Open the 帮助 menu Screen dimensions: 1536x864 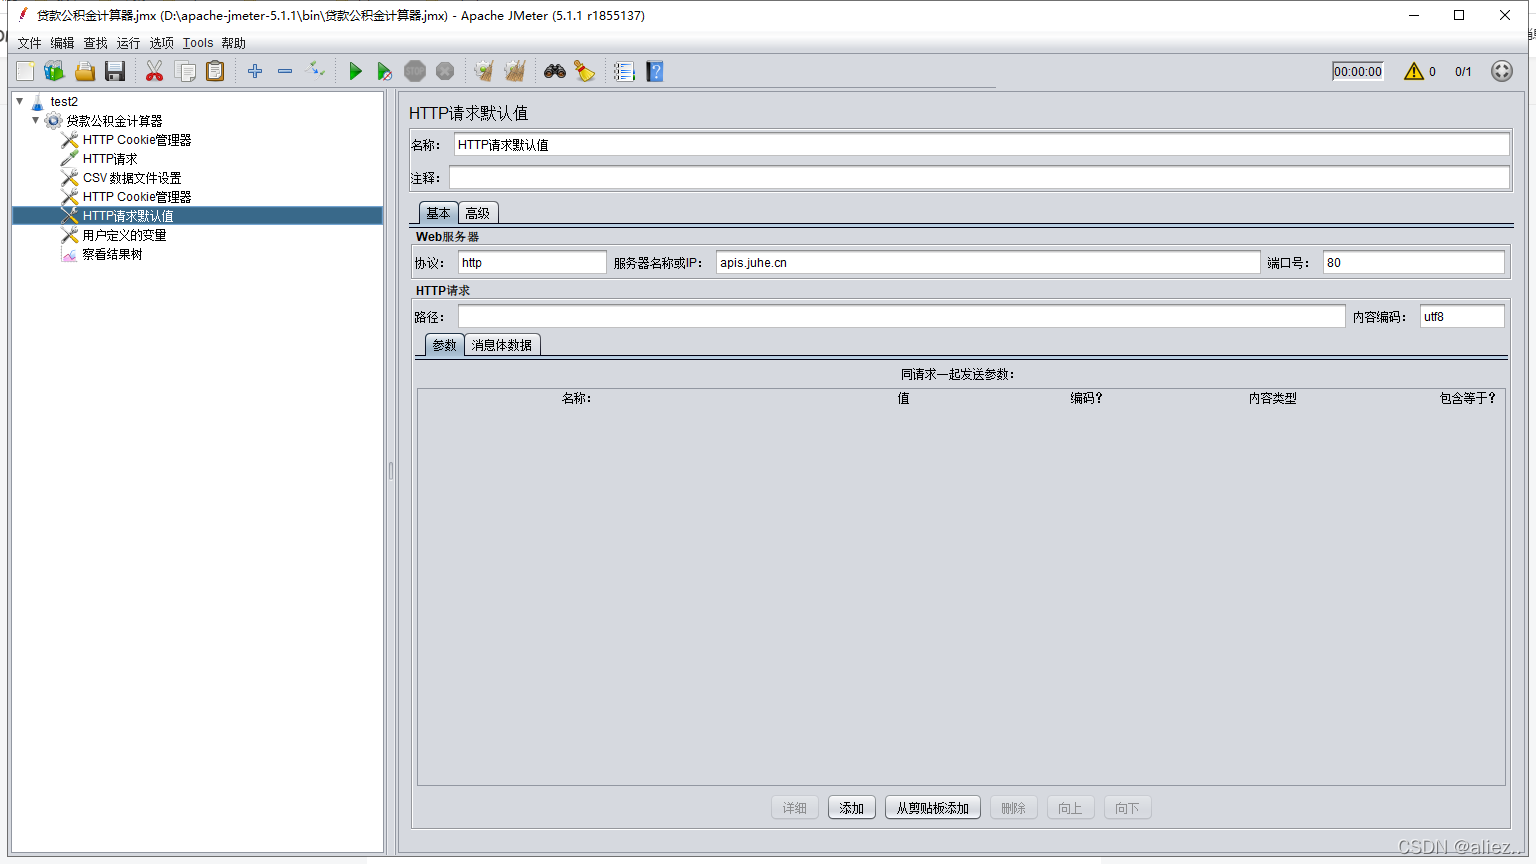click(233, 43)
